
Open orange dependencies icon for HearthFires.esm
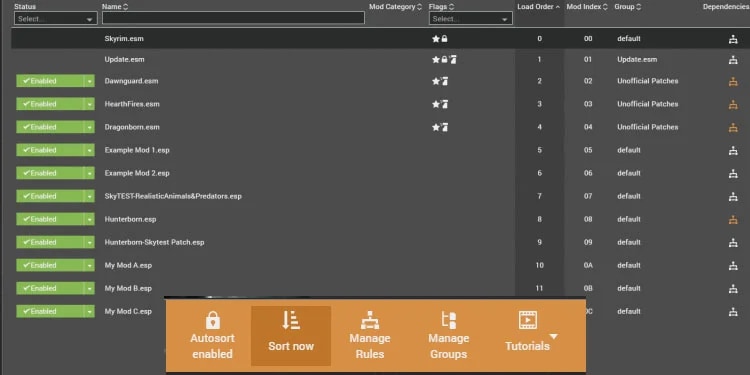click(733, 104)
